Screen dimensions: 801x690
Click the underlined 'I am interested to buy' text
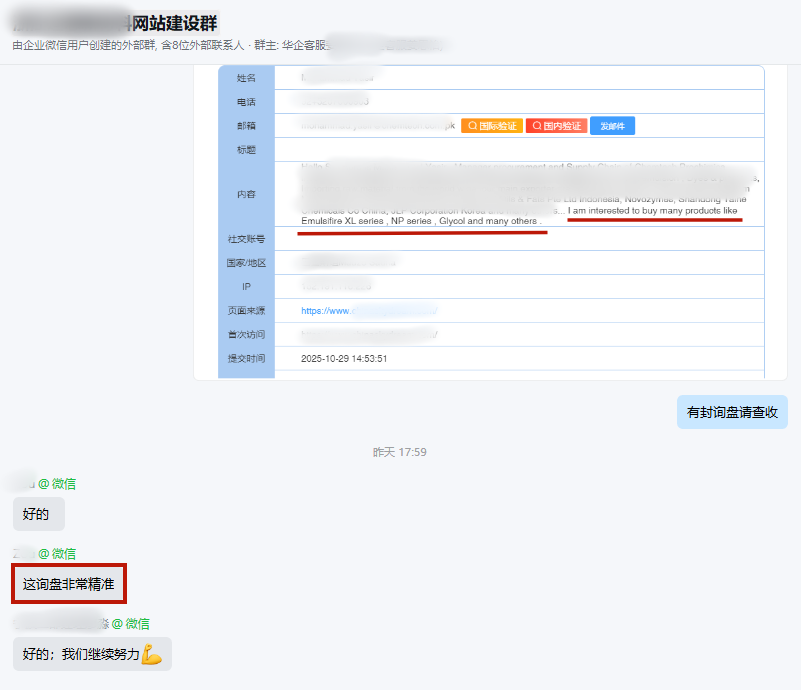tap(652, 211)
